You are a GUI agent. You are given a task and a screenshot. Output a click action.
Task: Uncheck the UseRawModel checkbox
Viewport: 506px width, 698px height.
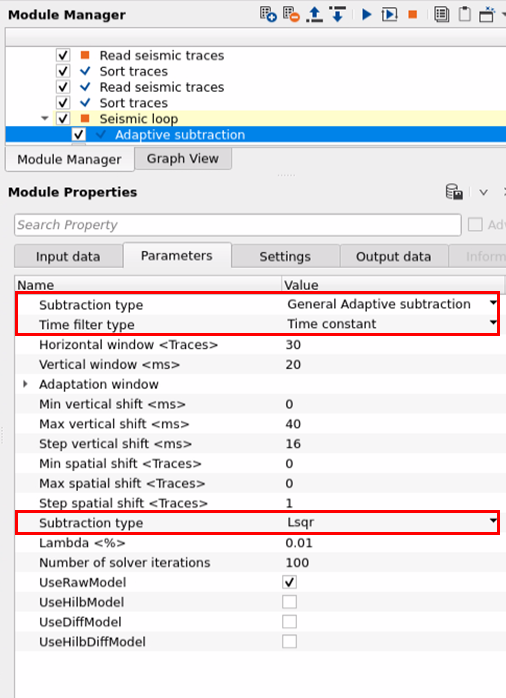(x=289, y=582)
